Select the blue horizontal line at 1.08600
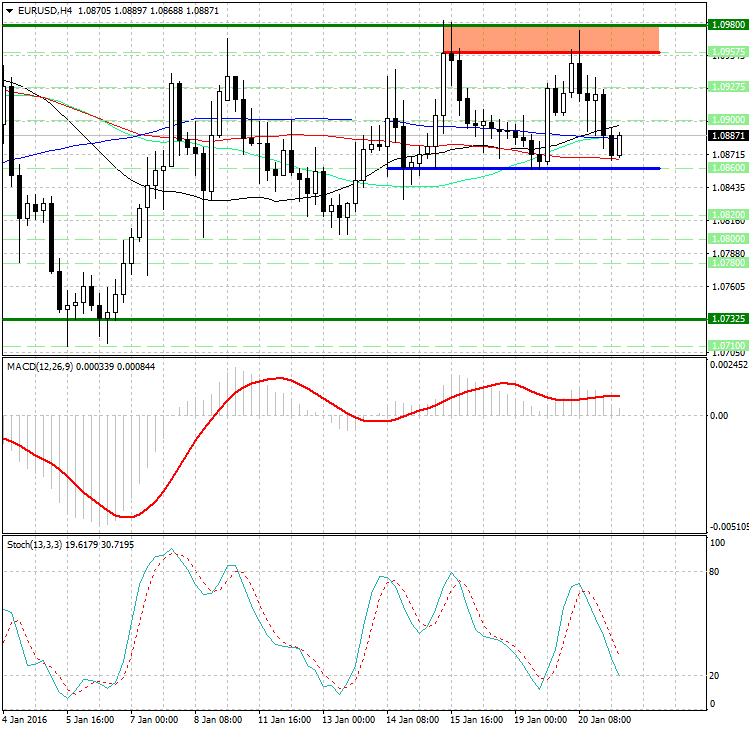The width and height of the screenshot is (749, 731). tap(522, 168)
